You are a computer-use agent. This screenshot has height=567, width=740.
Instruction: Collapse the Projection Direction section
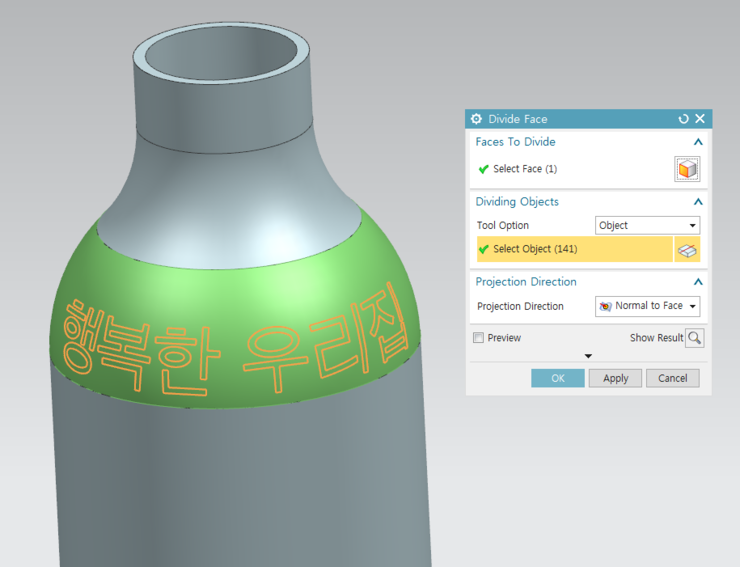click(x=698, y=282)
